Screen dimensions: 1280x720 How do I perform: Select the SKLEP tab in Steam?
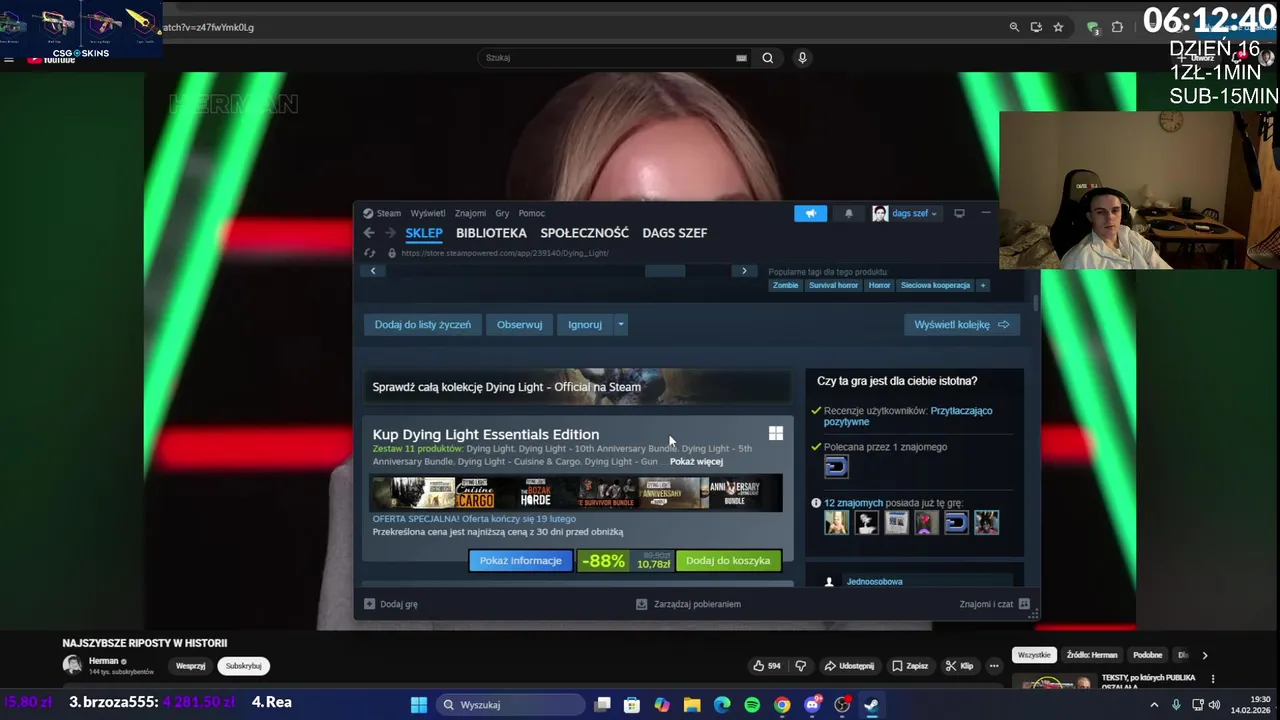[424, 233]
